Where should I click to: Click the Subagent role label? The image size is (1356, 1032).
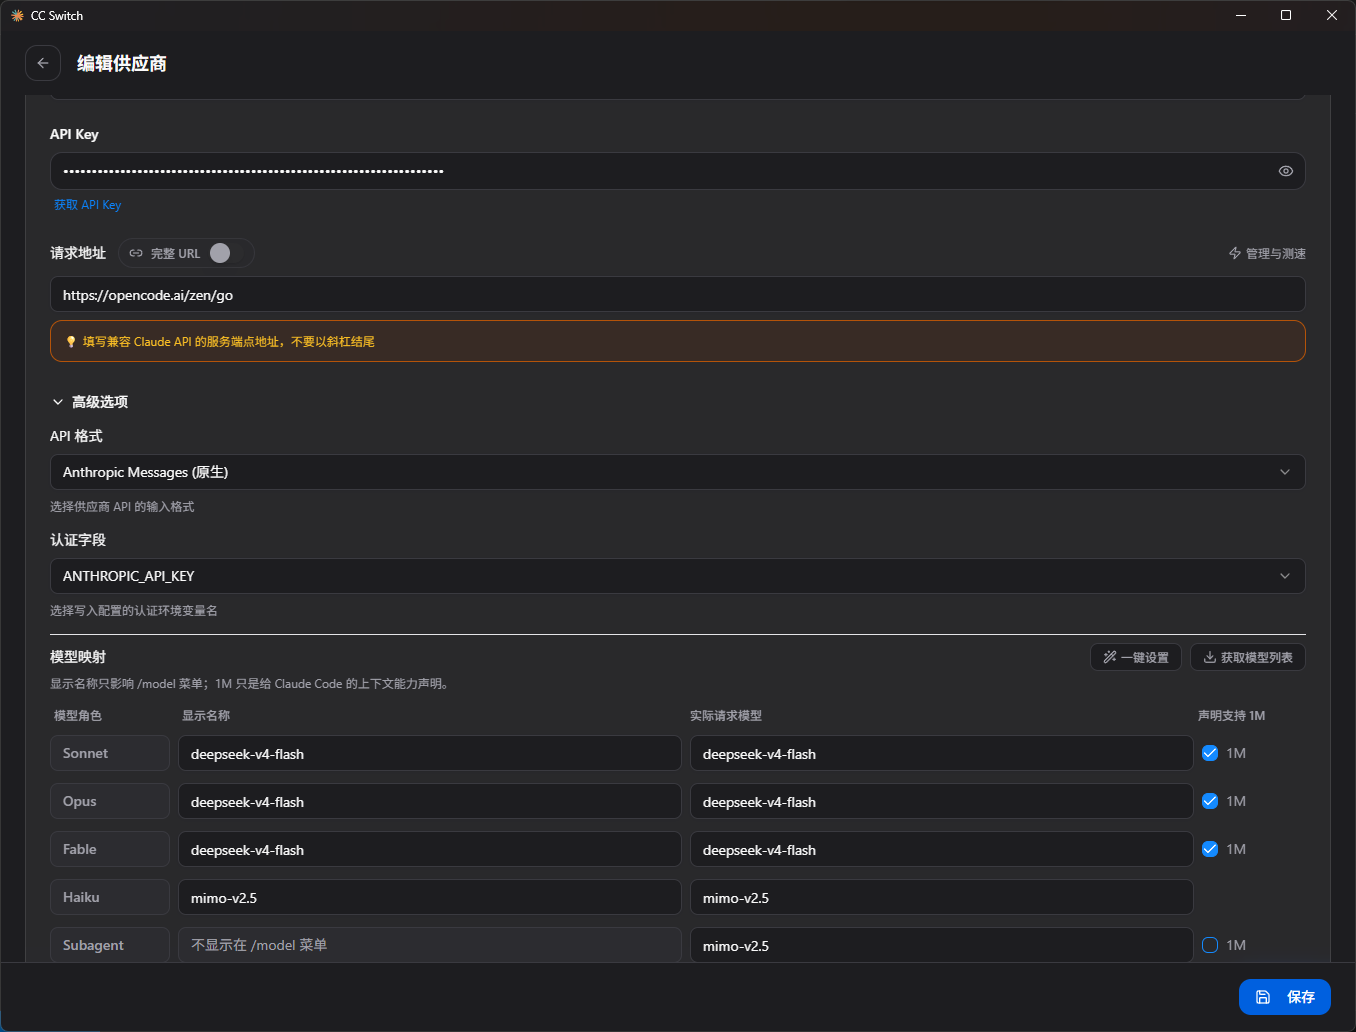point(110,945)
